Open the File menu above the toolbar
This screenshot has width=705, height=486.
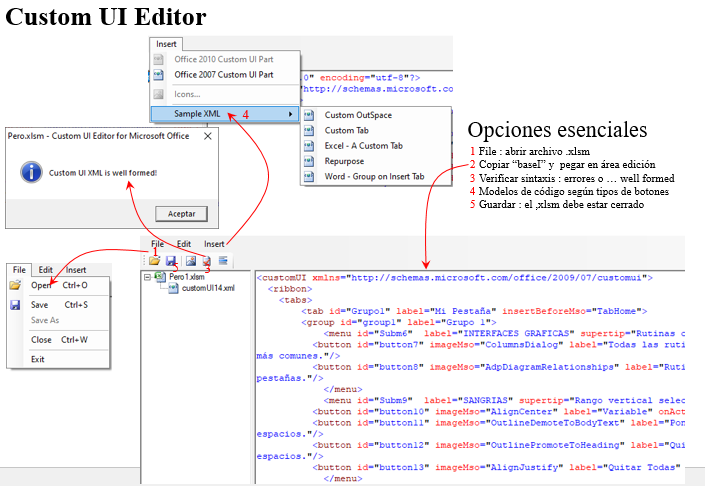[157, 244]
